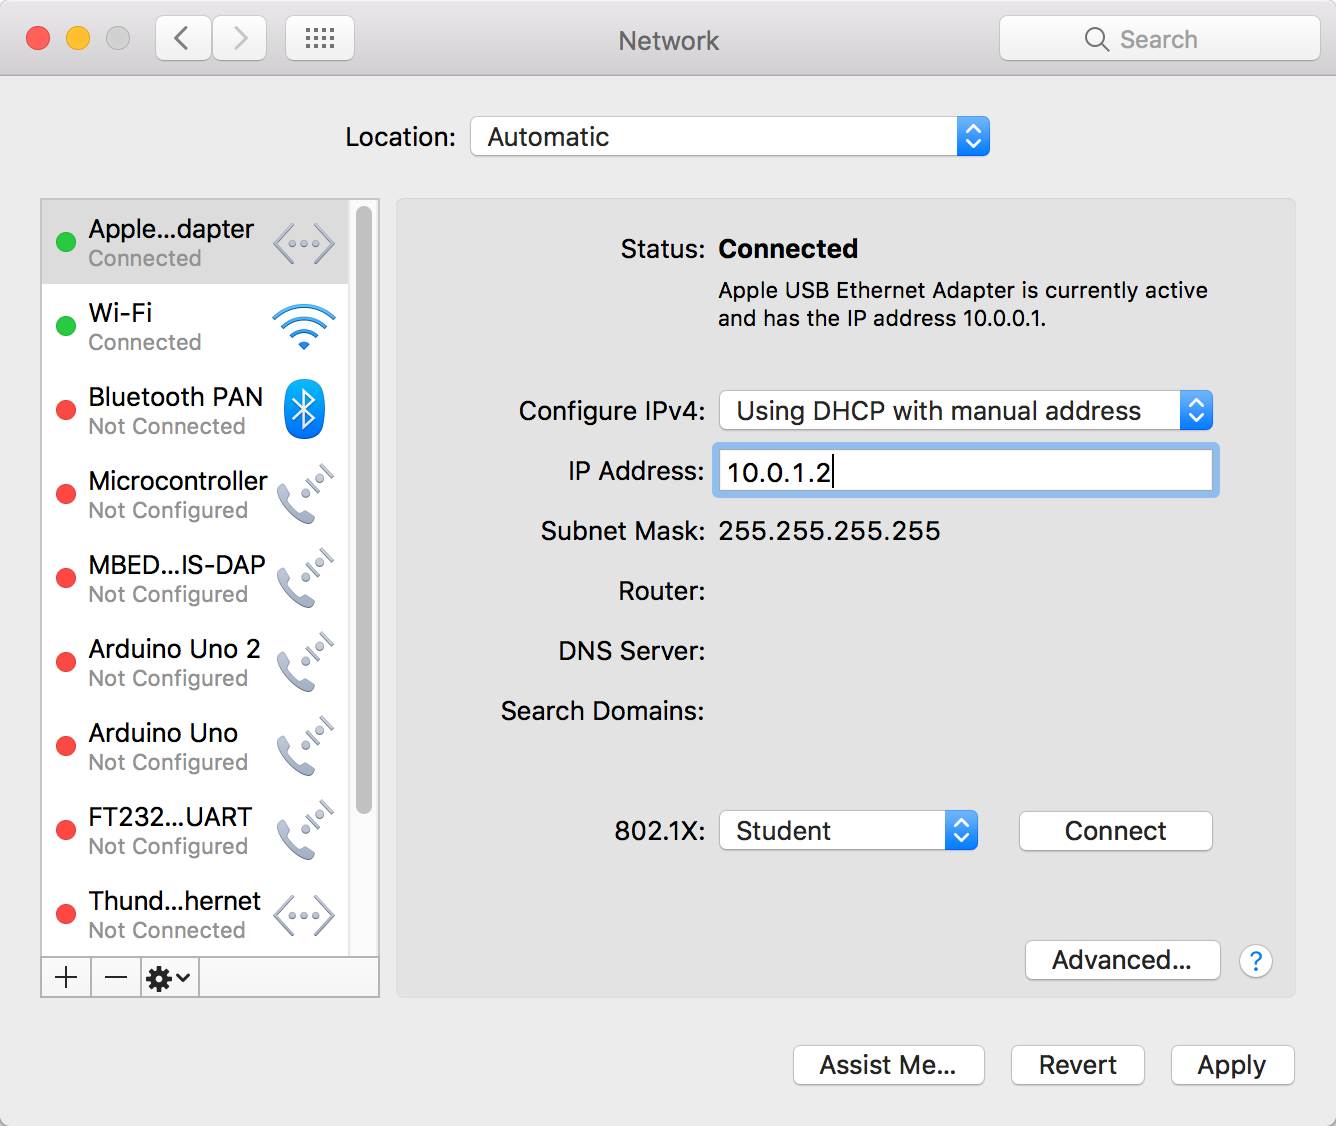Click the Apply button
The height and width of the screenshot is (1126, 1336).
pyautogui.click(x=1232, y=1065)
